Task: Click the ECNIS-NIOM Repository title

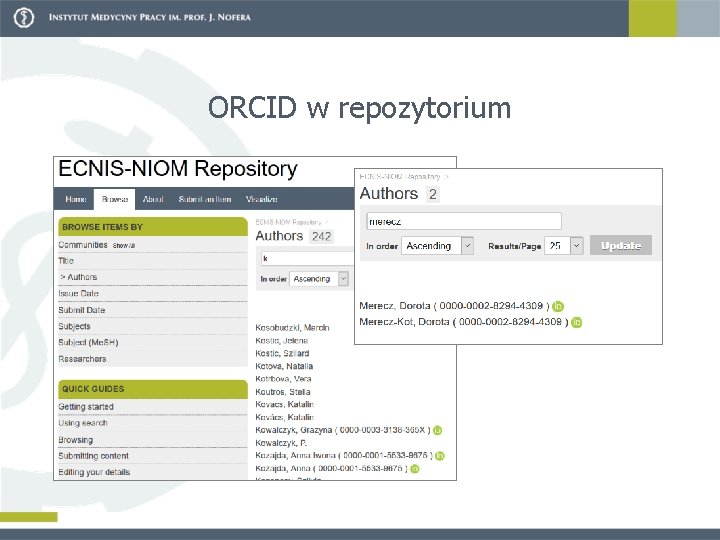Action: click(x=178, y=169)
